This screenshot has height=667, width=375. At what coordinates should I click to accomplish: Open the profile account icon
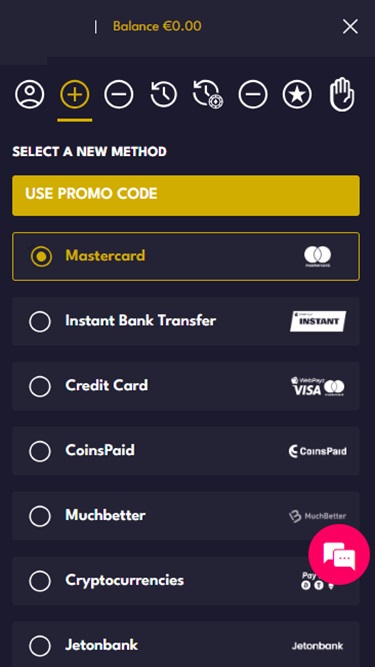30,94
